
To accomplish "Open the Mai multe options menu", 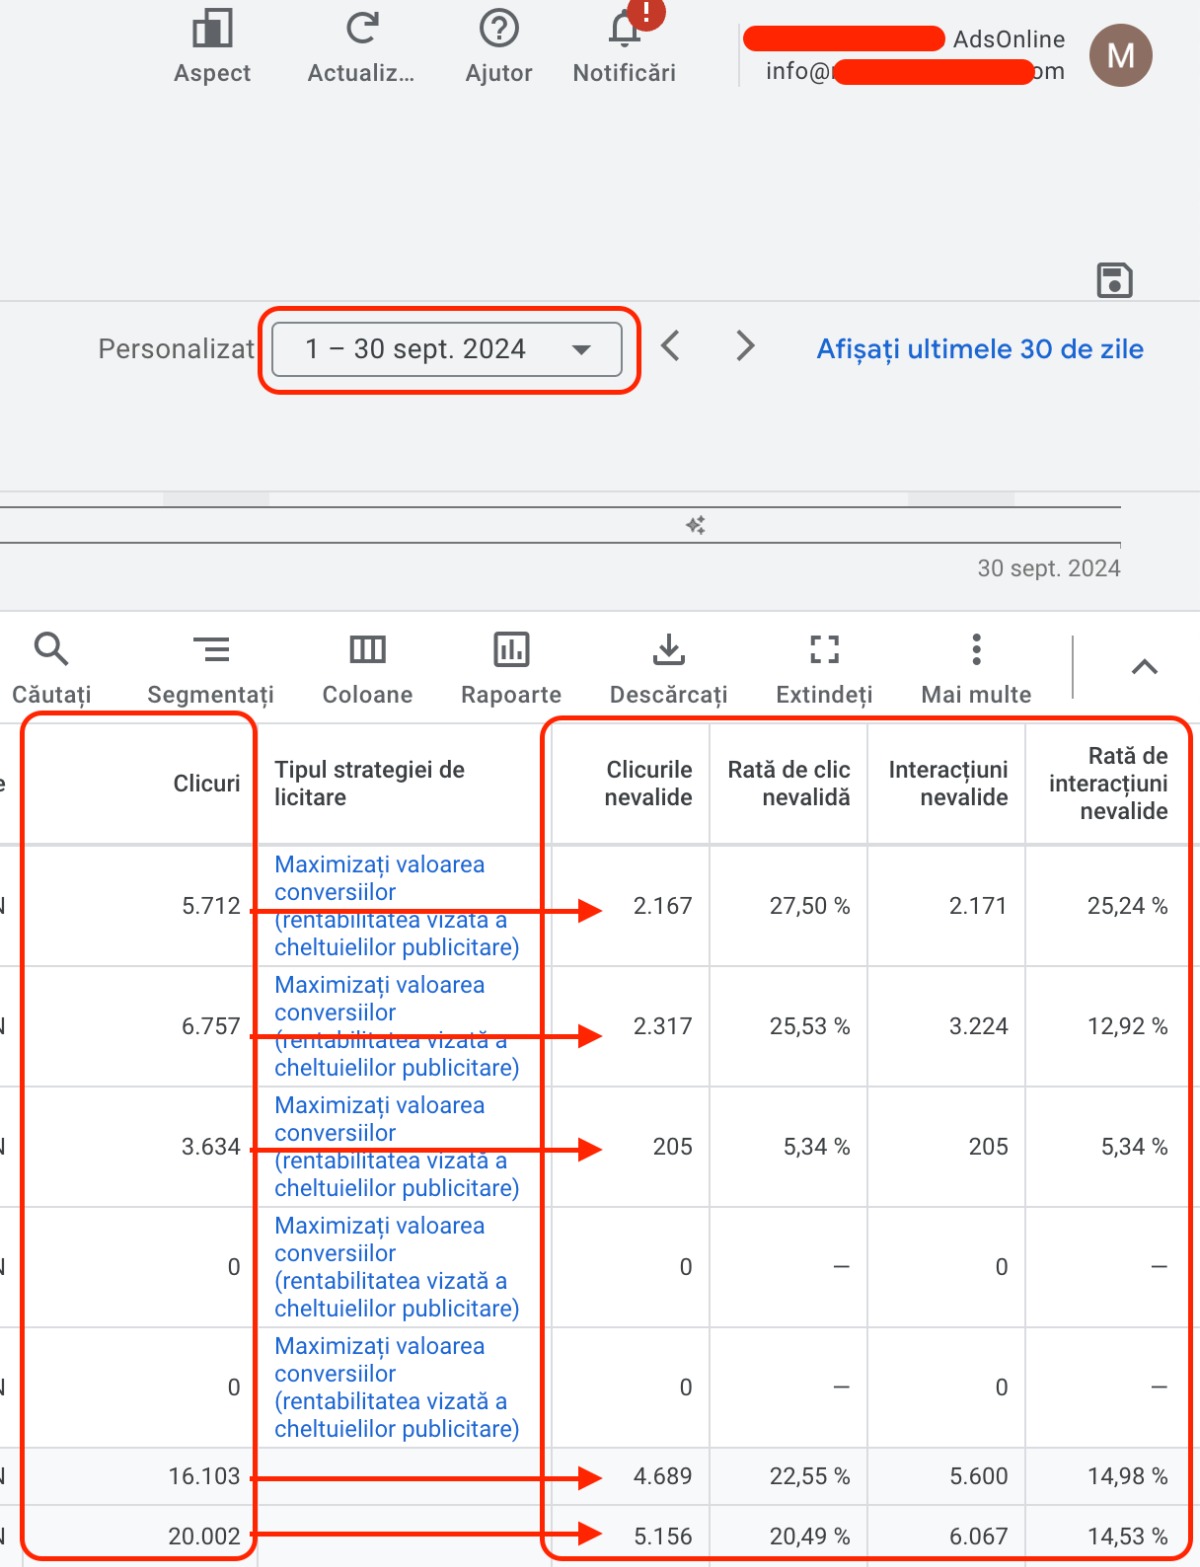I will [x=976, y=668].
